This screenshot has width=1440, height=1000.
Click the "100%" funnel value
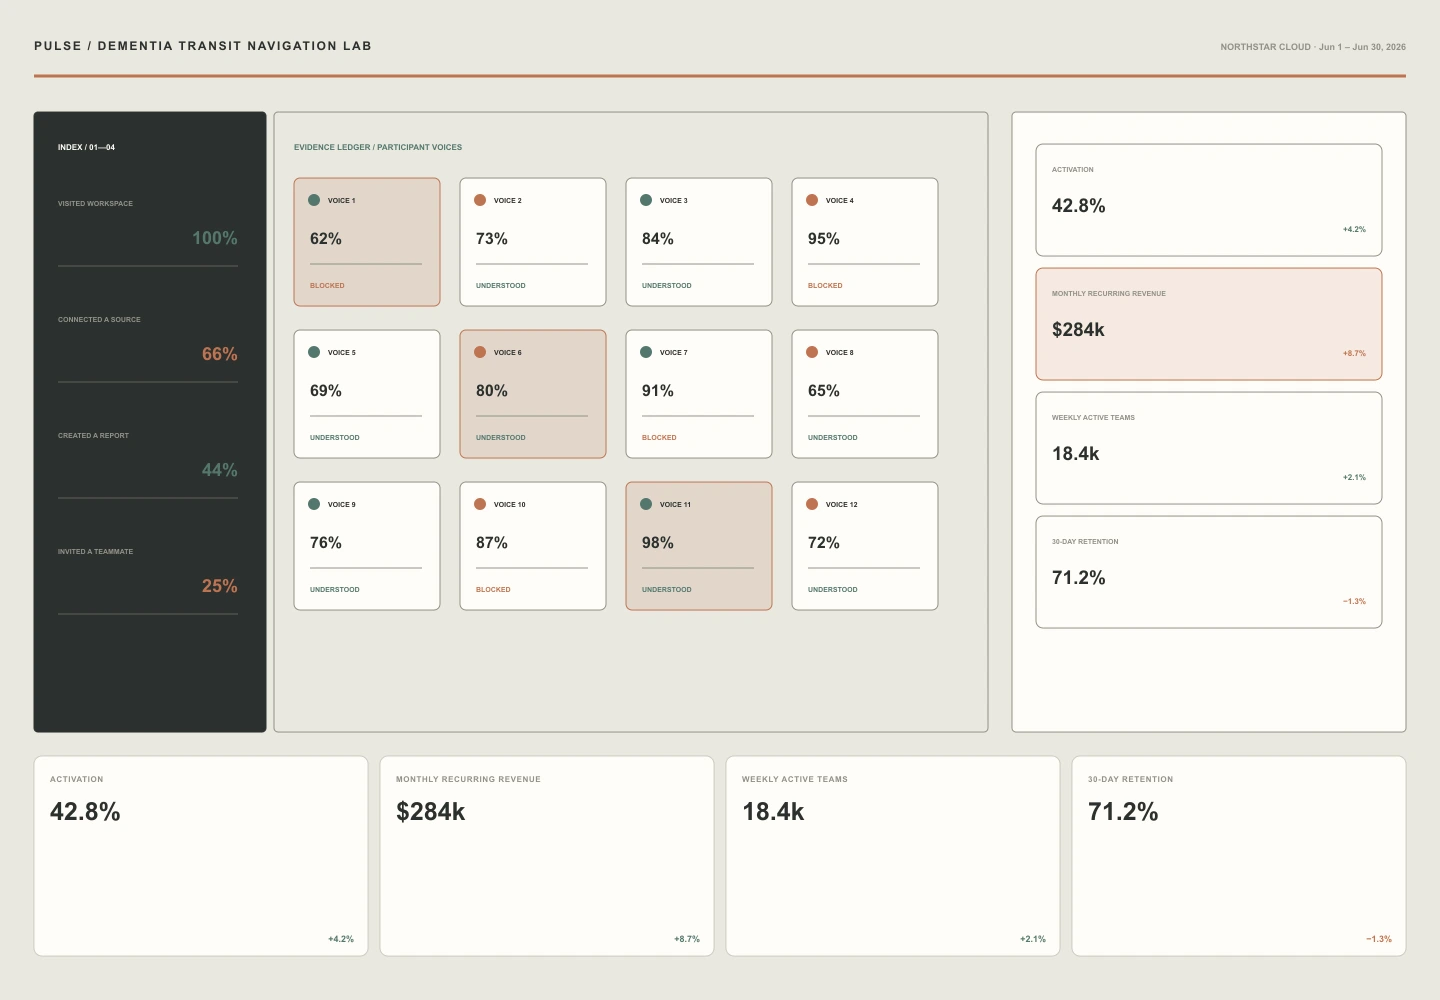pos(215,238)
